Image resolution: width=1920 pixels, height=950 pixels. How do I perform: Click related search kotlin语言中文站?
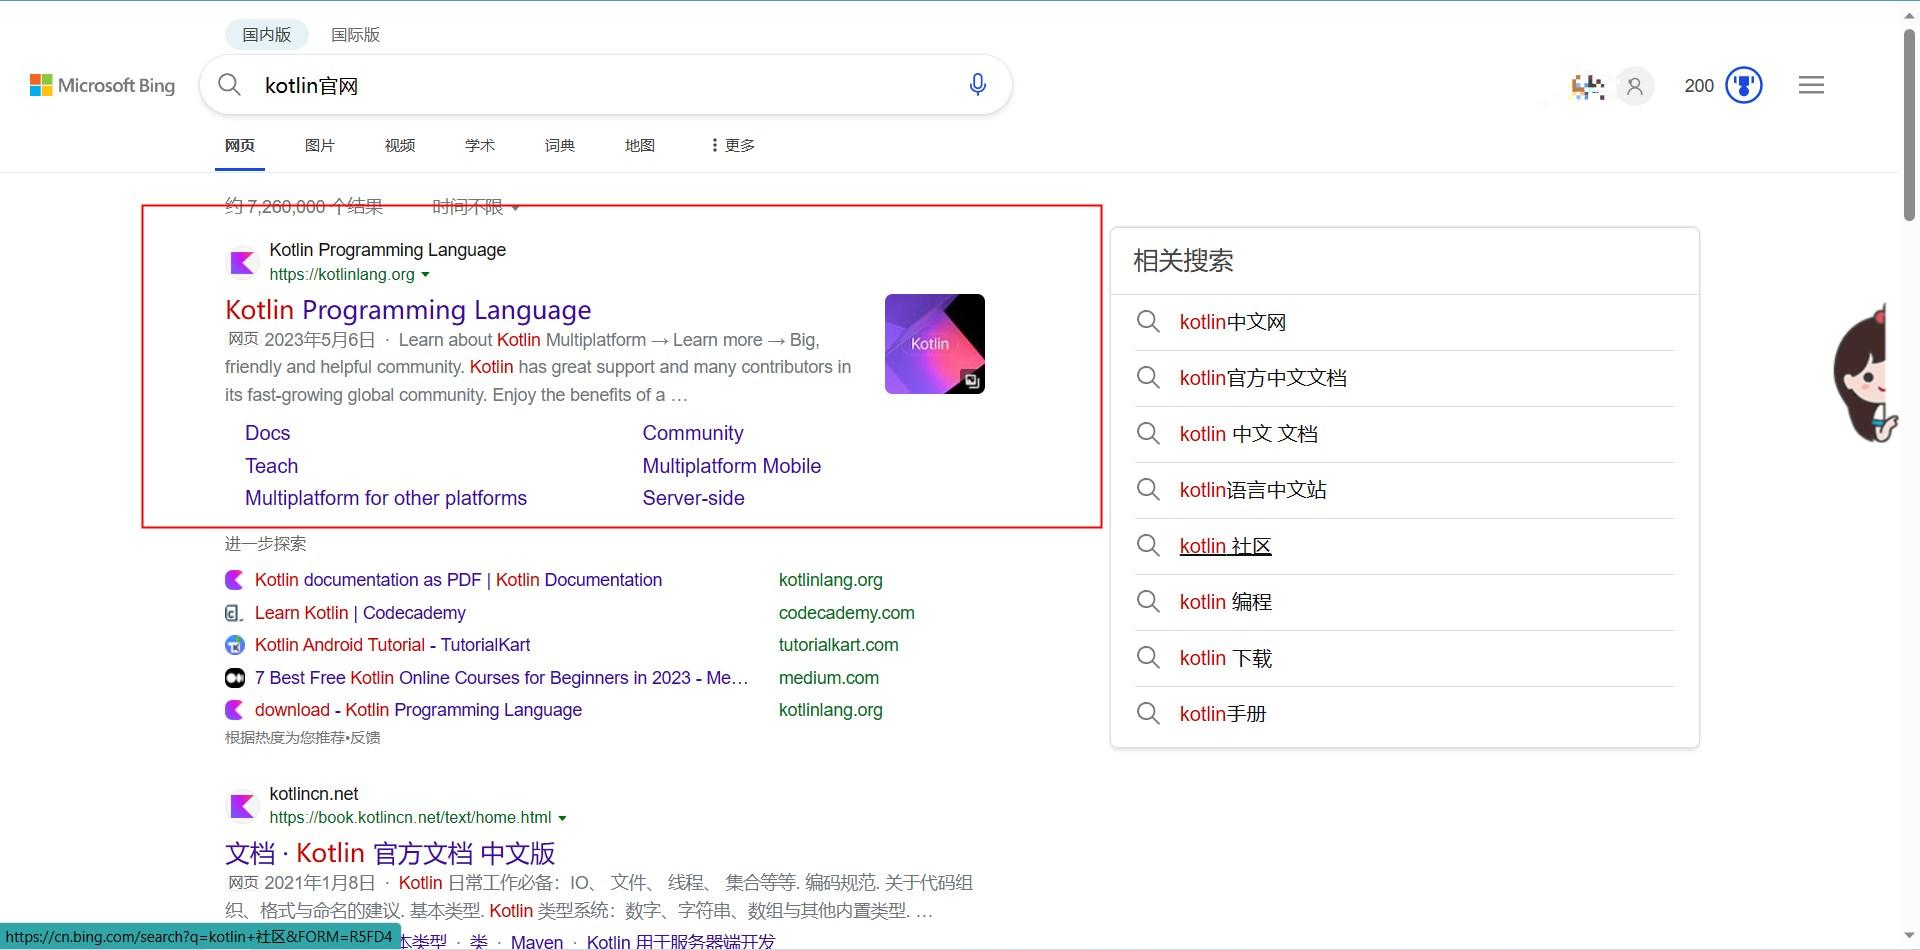pyautogui.click(x=1253, y=490)
